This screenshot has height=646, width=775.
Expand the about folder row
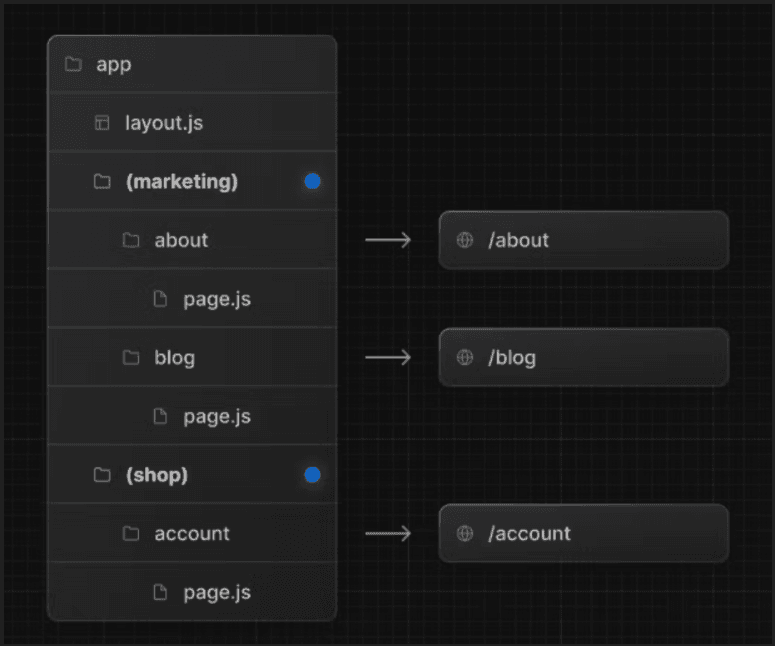[x=181, y=240]
